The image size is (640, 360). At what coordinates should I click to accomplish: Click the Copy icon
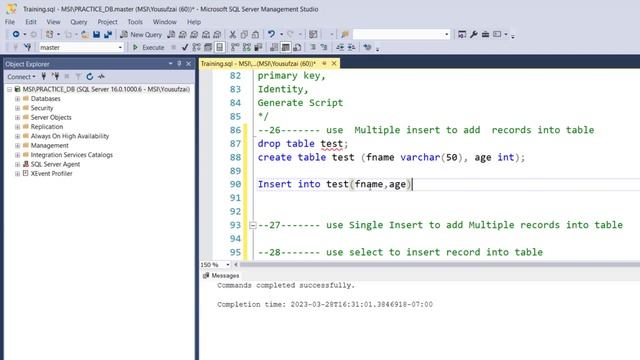pos(244,35)
